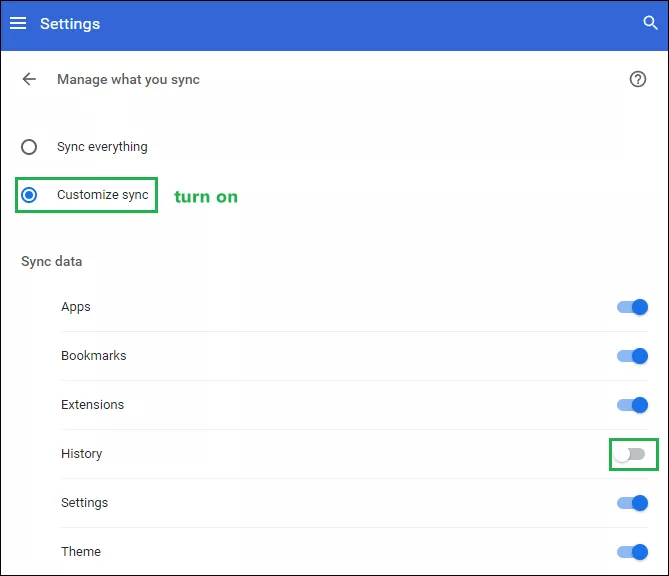This screenshot has height=576, width=669.
Task: Select the Sync everything radio button
Action: coord(29,147)
